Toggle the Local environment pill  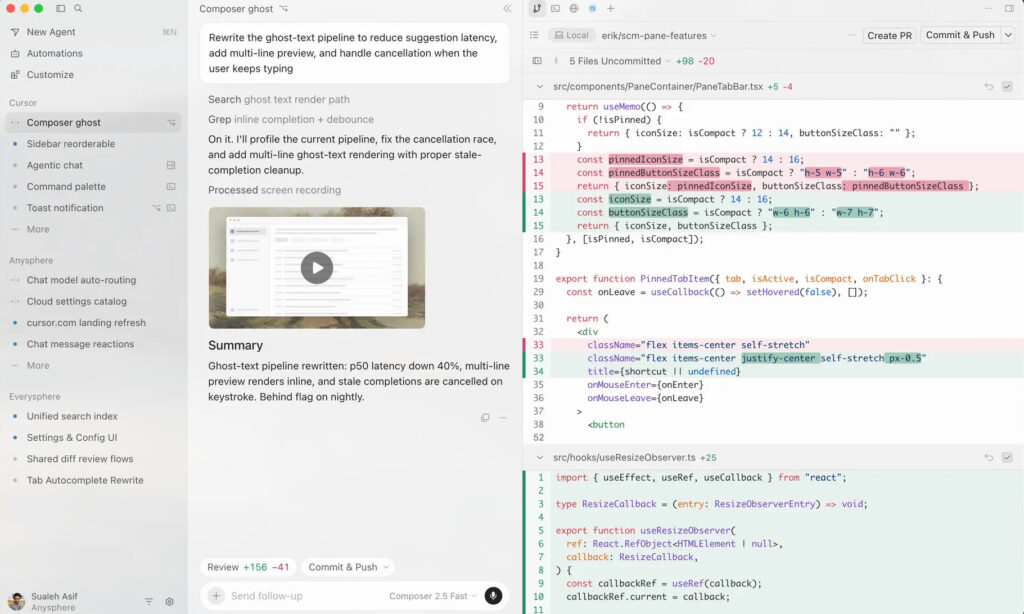(571, 35)
